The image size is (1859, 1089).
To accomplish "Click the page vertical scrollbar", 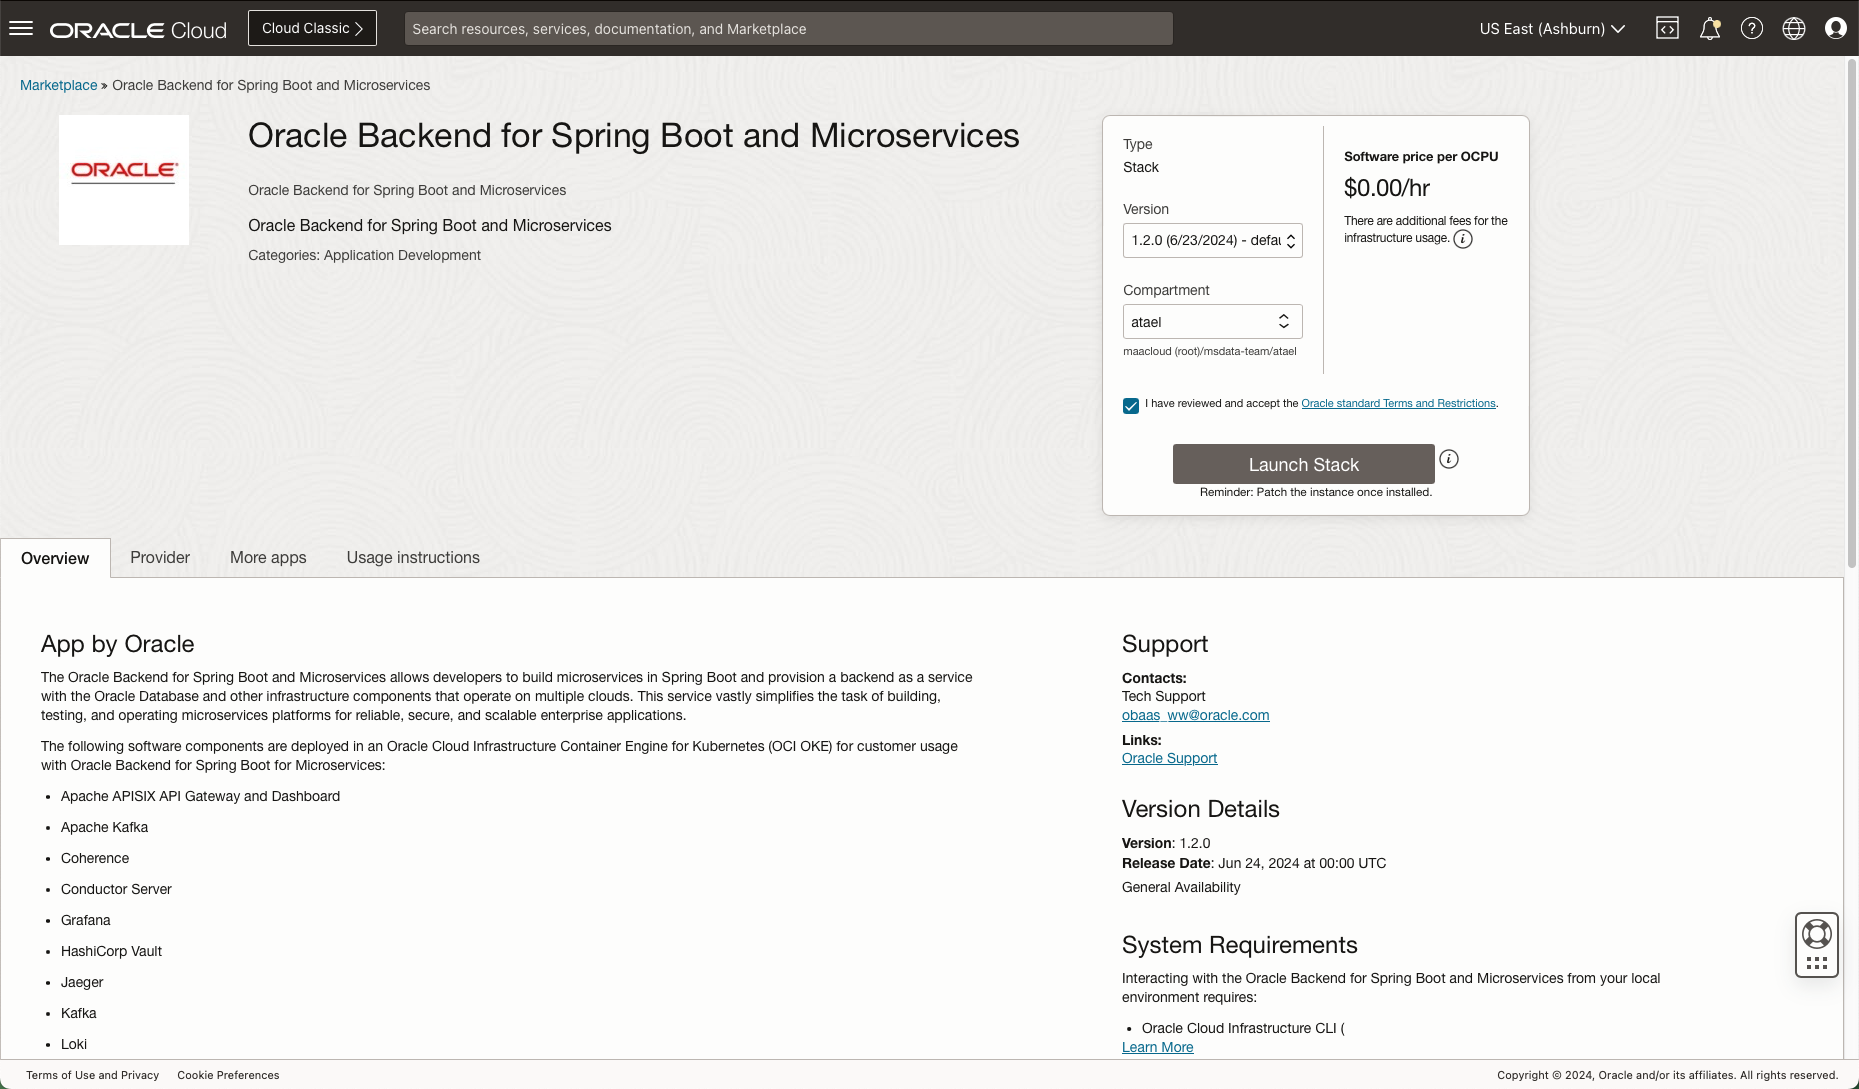I will 1851,300.
